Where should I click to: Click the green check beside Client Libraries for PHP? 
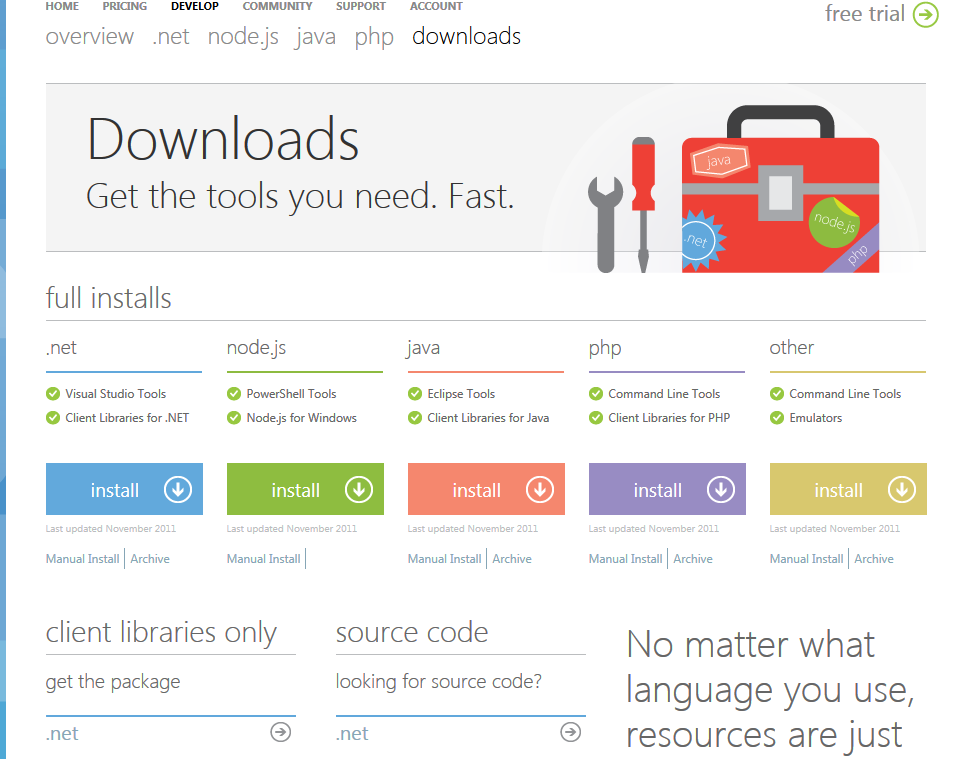pos(596,418)
